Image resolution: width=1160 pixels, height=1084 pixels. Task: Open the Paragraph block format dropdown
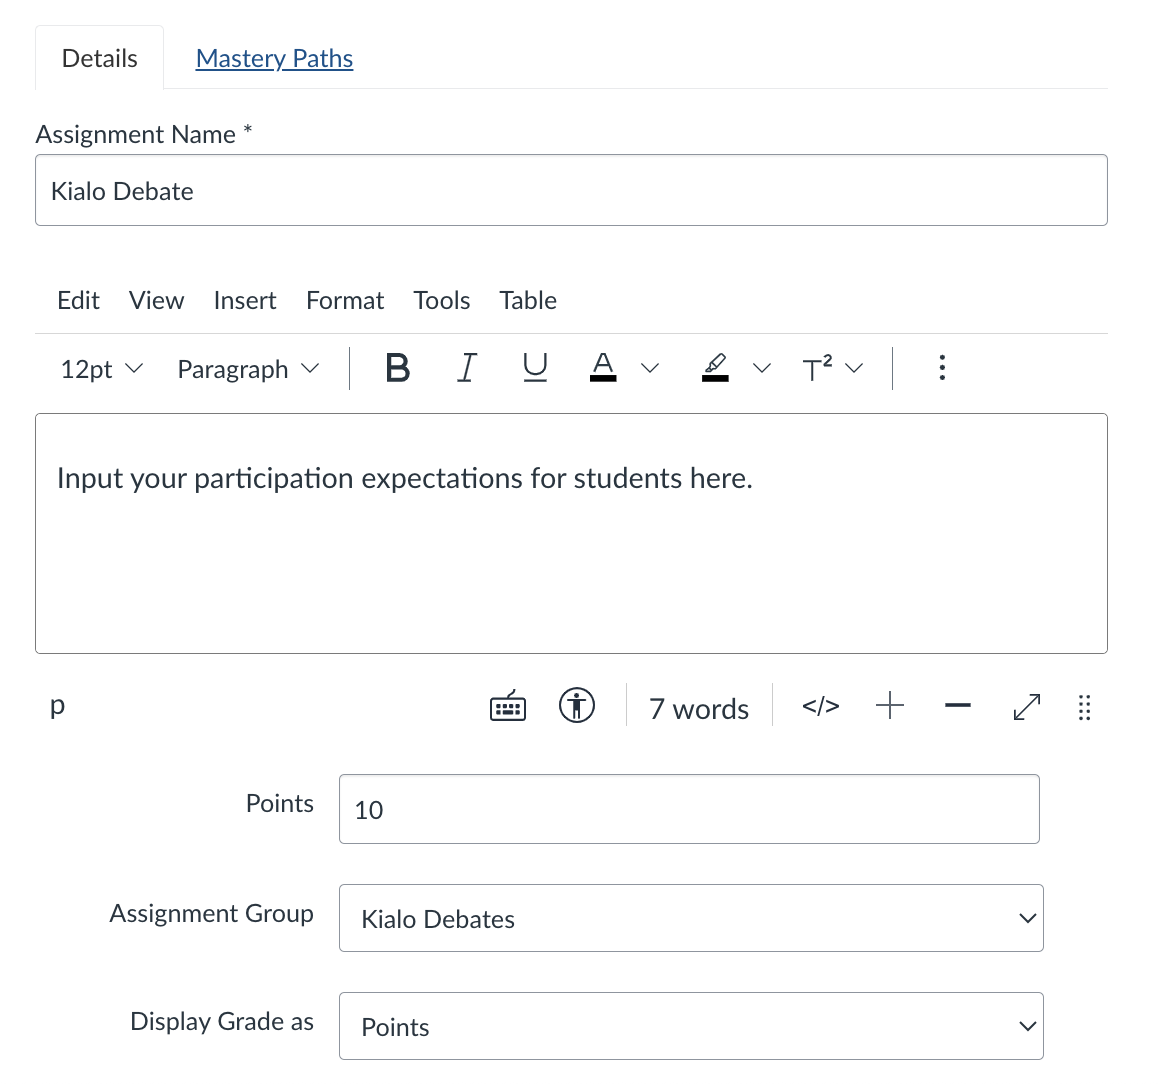click(248, 369)
